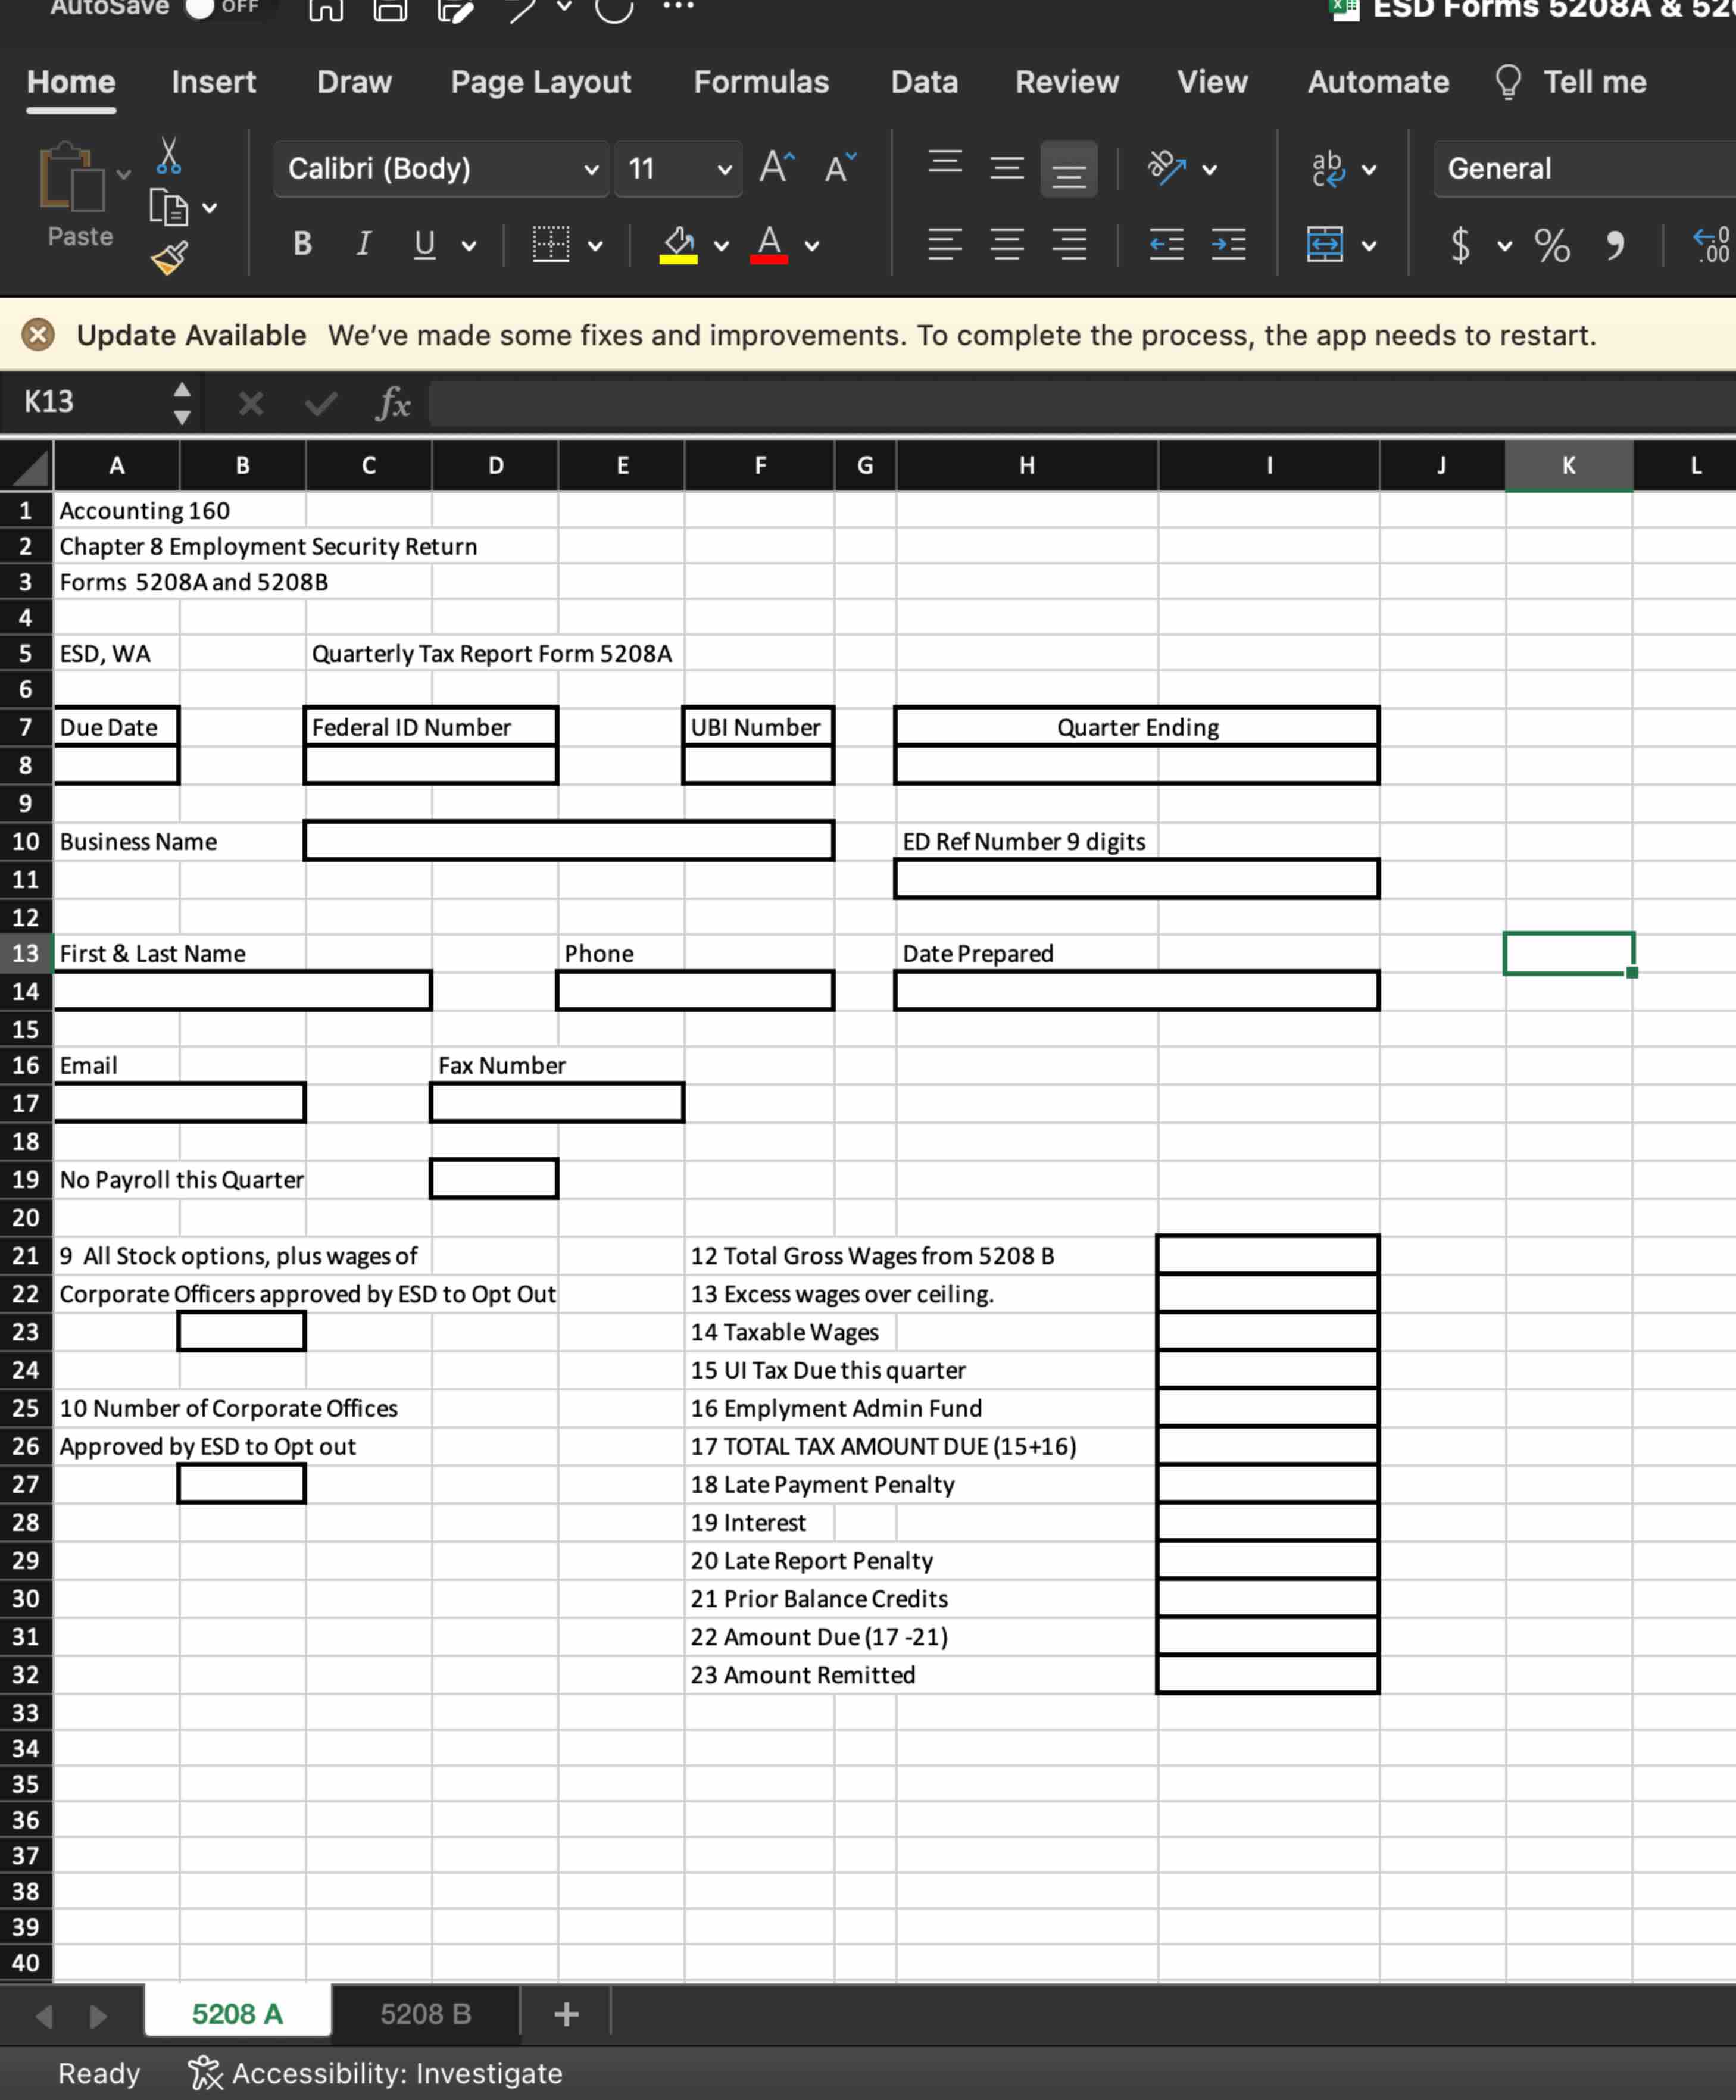
Task: Click the Center text alignment icon
Action: pos(1007,244)
